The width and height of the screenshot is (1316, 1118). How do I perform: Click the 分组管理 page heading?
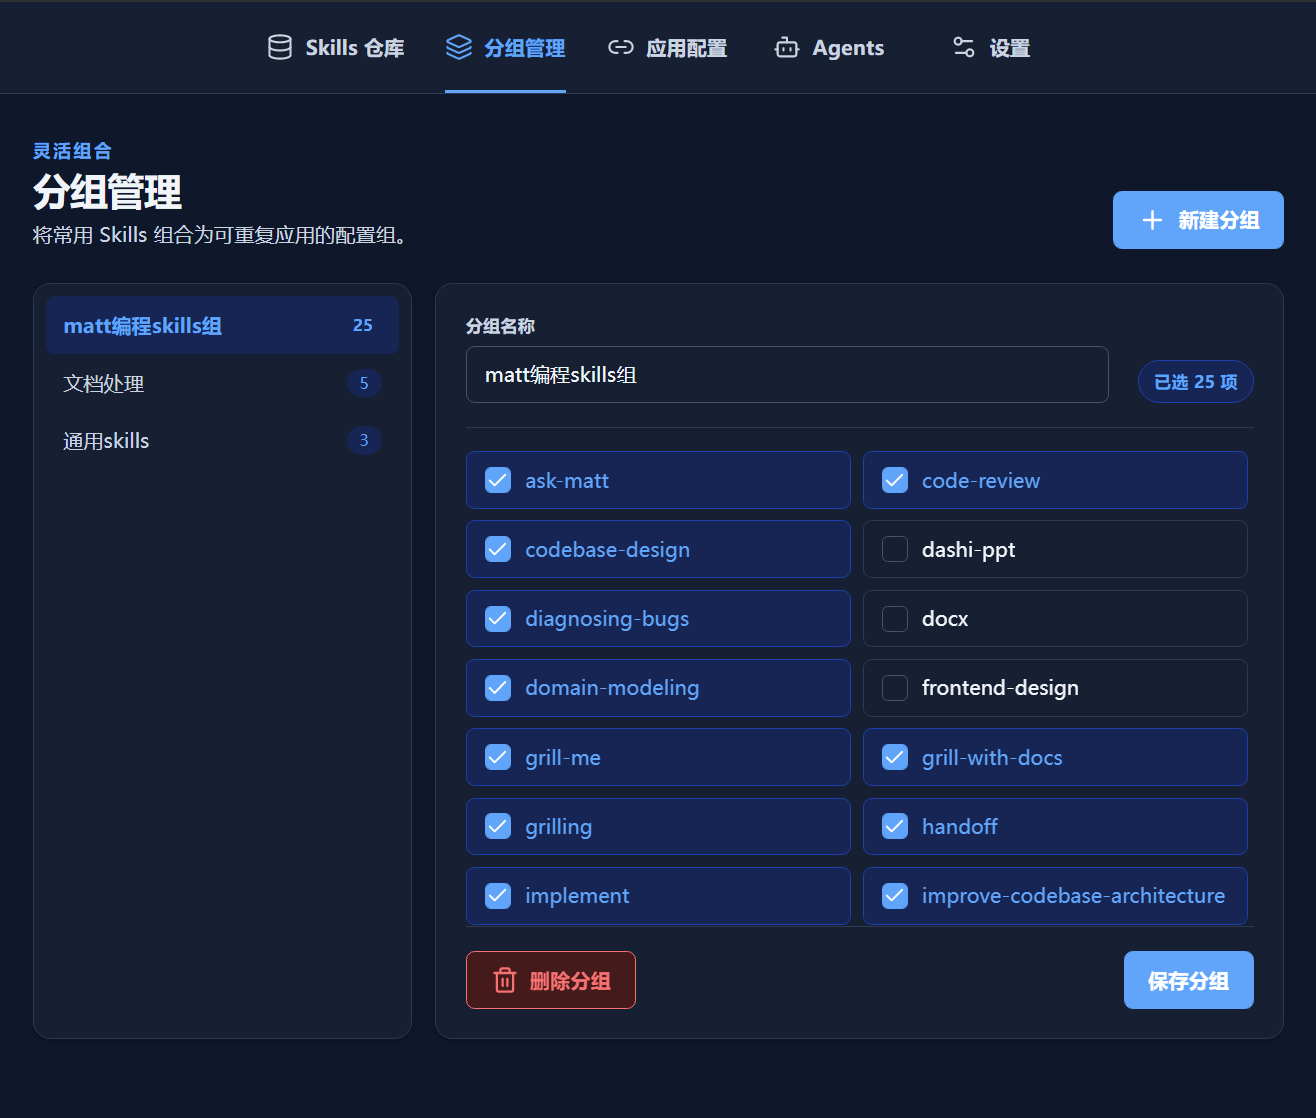click(x=107, y=192)
